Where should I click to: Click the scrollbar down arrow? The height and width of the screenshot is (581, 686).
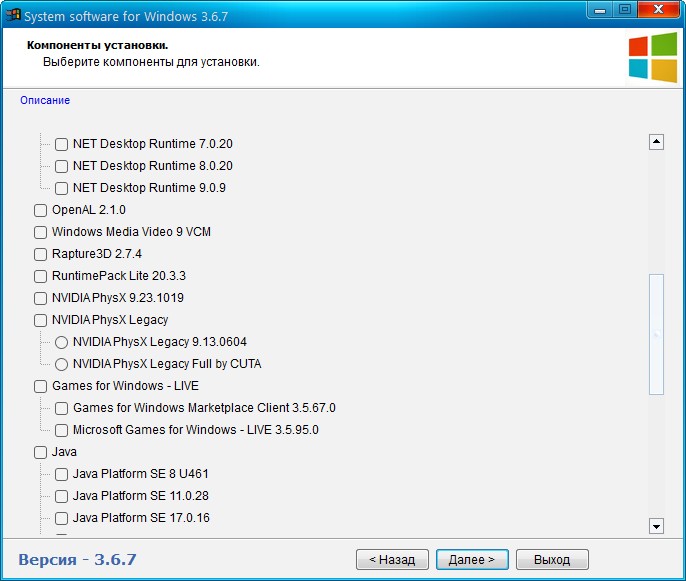[656, 526]
